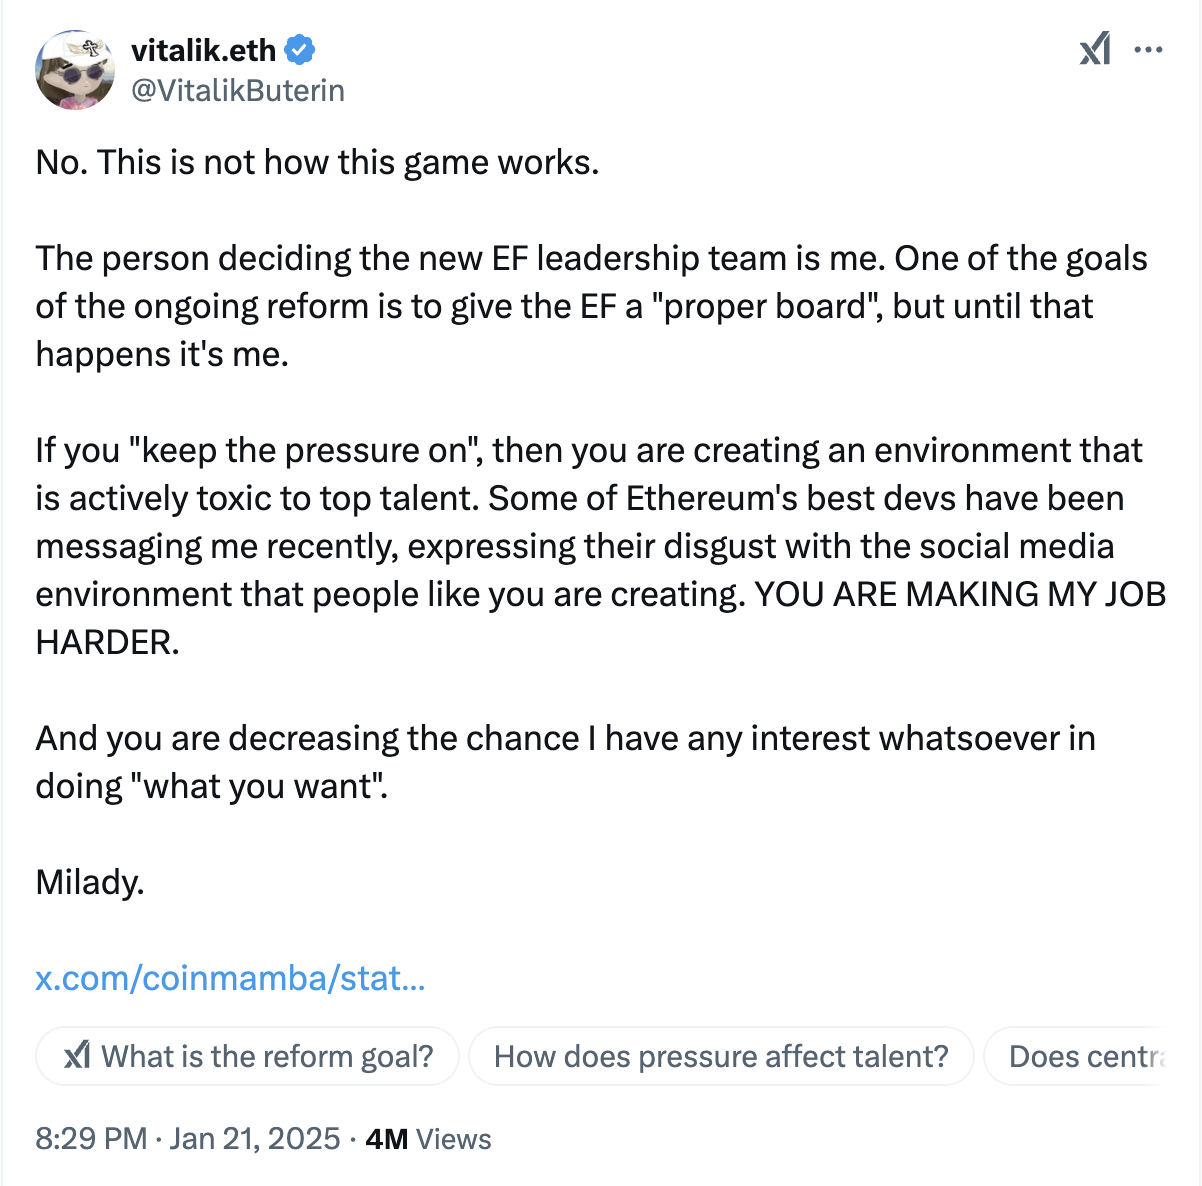Open the Grok explain-post icon
This screenshot has height=1186, width=1202.
[x=1095, y=48]
